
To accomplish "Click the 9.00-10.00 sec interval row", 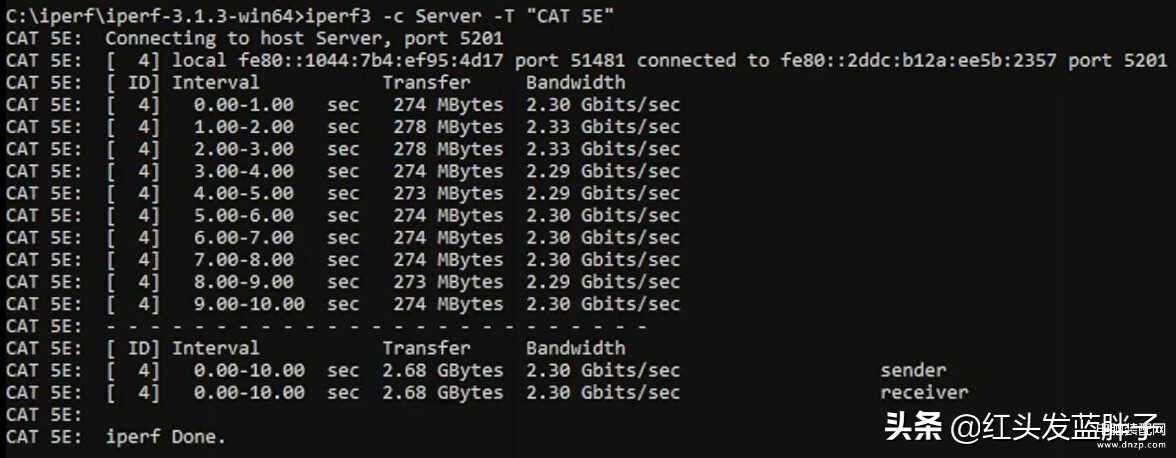I will [343, 304].
